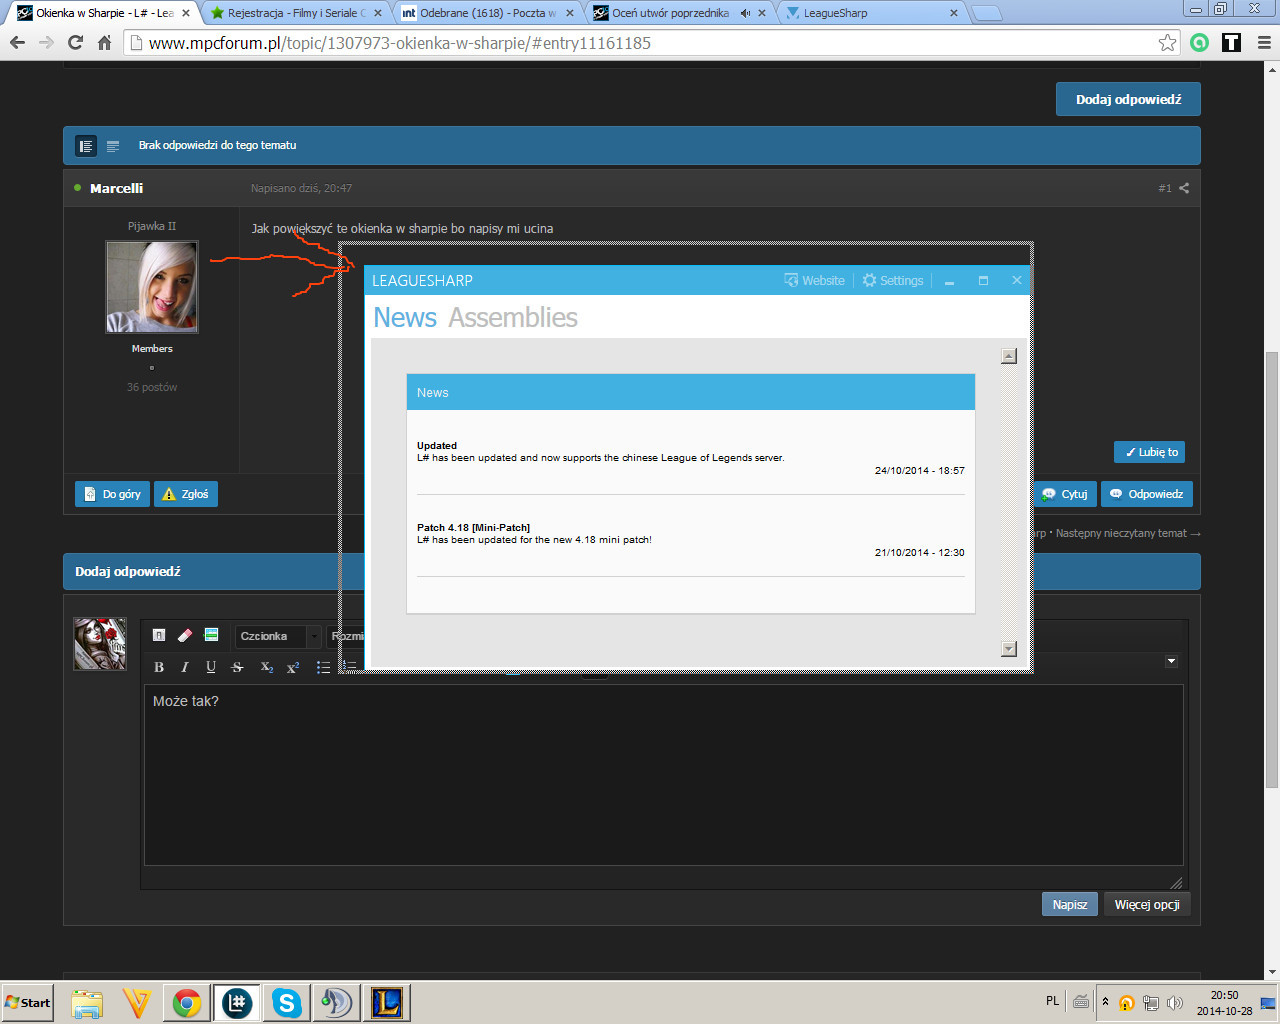Open Więcej opcji for the reply
The height and width of the screenshot is (1024, 1280).
point(1147,904)
